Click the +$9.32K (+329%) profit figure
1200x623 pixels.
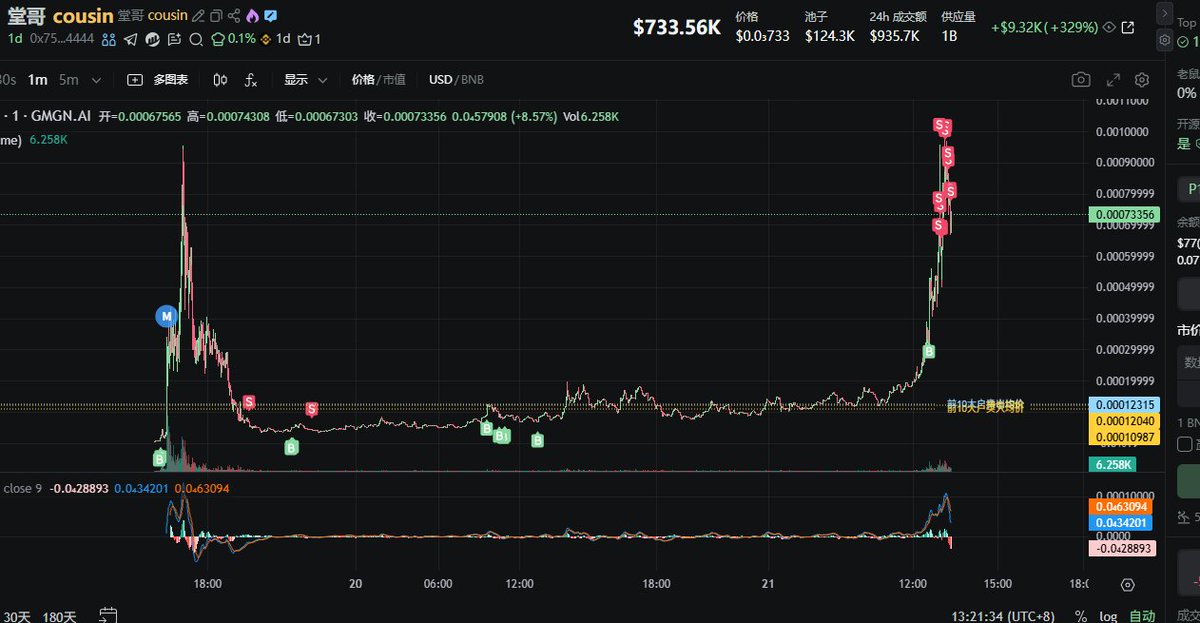[x=1044, y=27]
